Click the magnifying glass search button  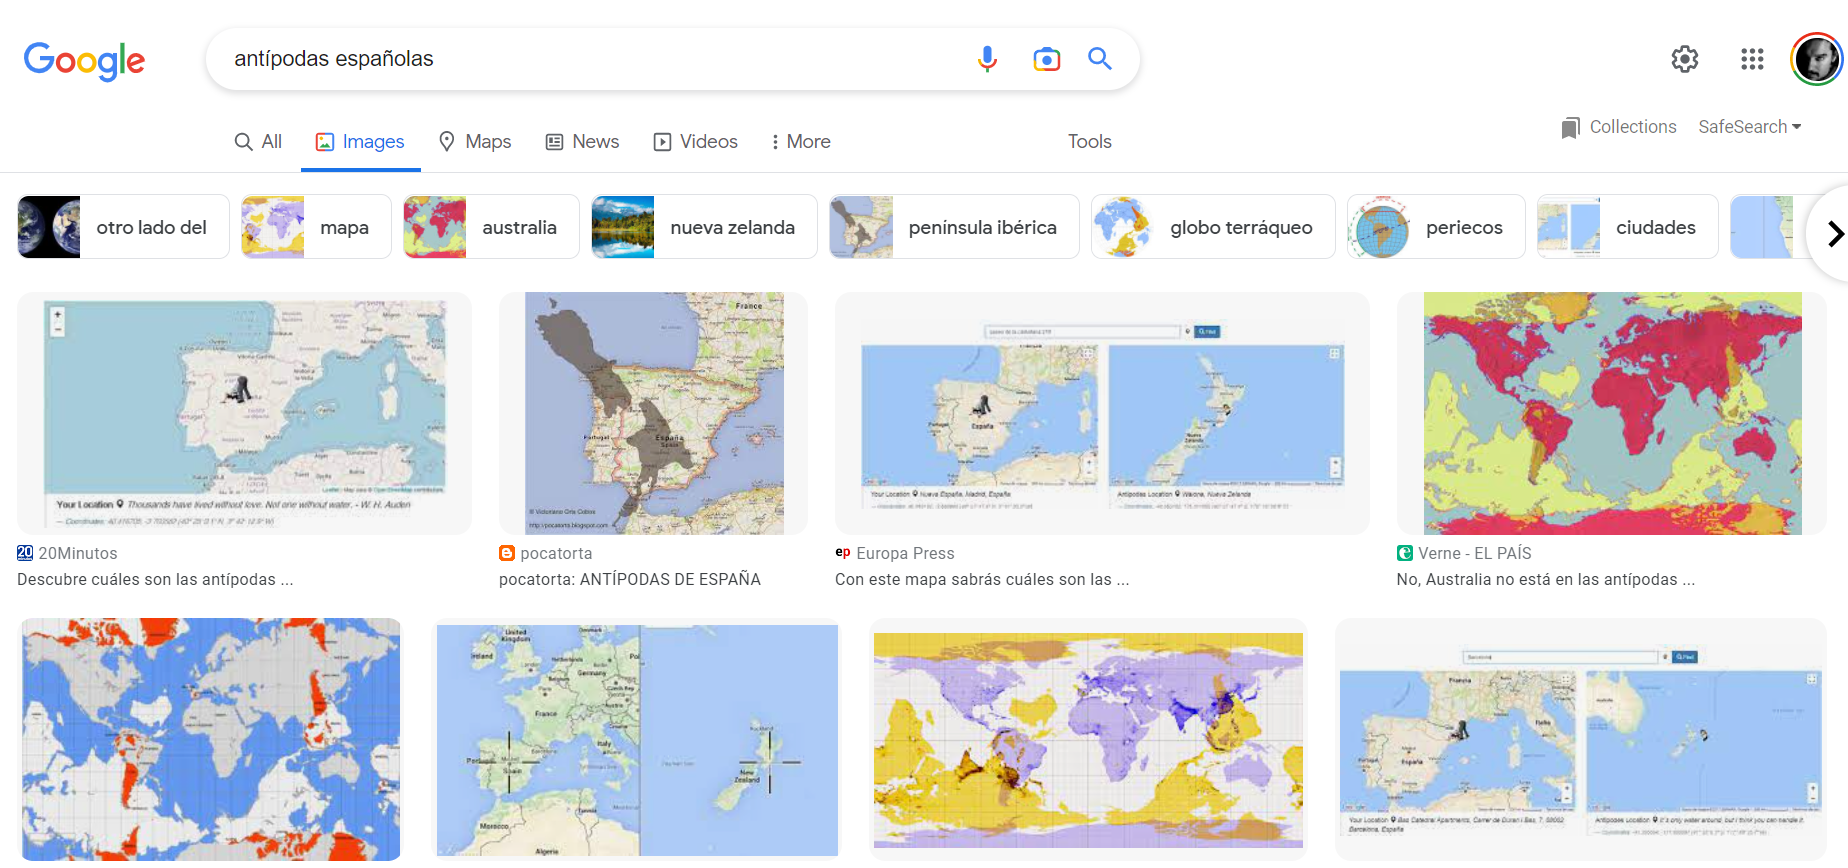tap(1100, 59)
